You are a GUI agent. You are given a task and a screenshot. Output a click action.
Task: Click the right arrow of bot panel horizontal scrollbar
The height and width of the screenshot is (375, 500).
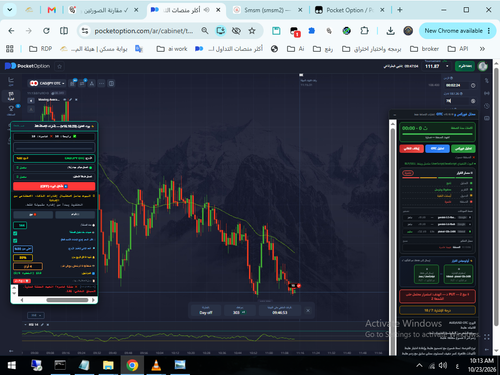pos(93,300)
